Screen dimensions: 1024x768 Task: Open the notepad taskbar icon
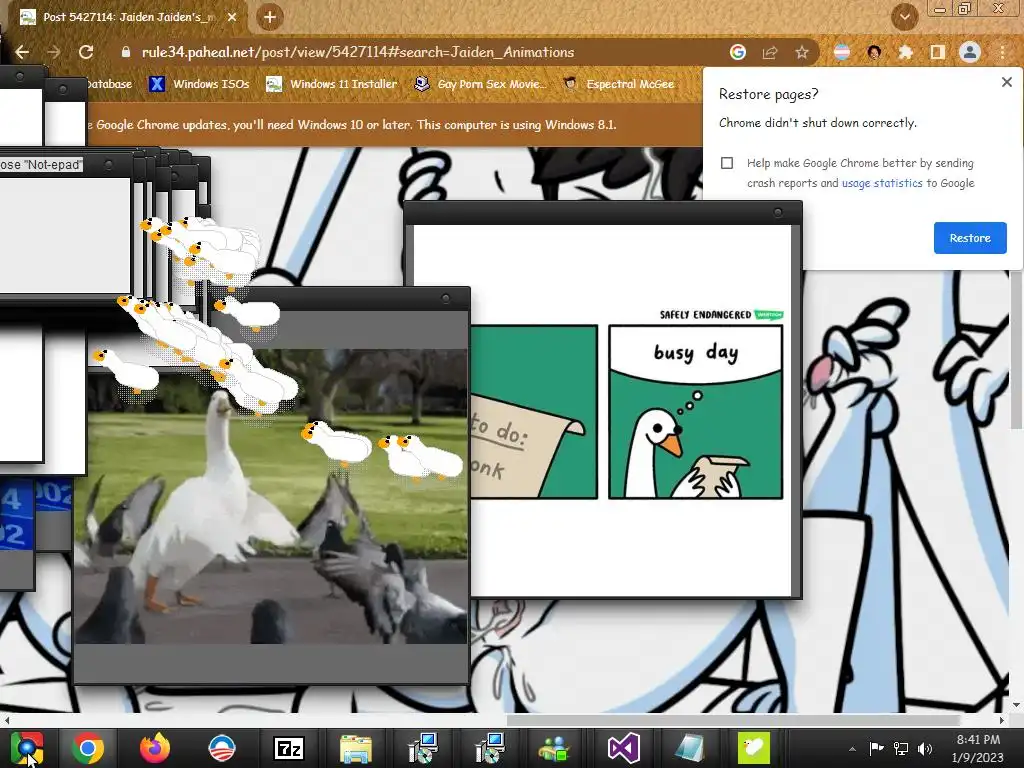click(690, 748)
